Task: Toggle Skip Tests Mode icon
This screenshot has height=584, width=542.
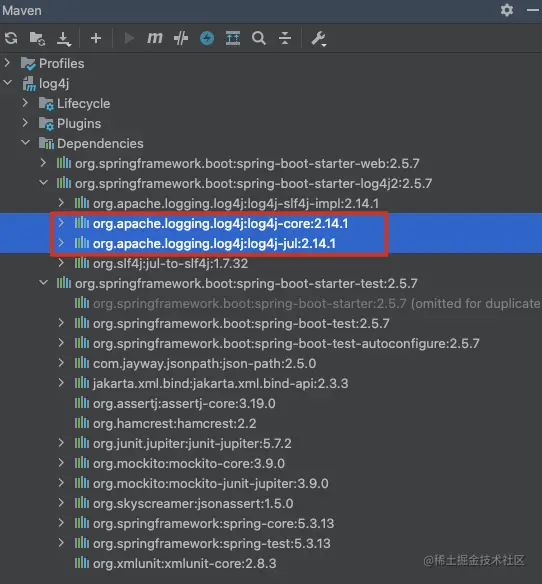Action: click(x=181, y=38)
